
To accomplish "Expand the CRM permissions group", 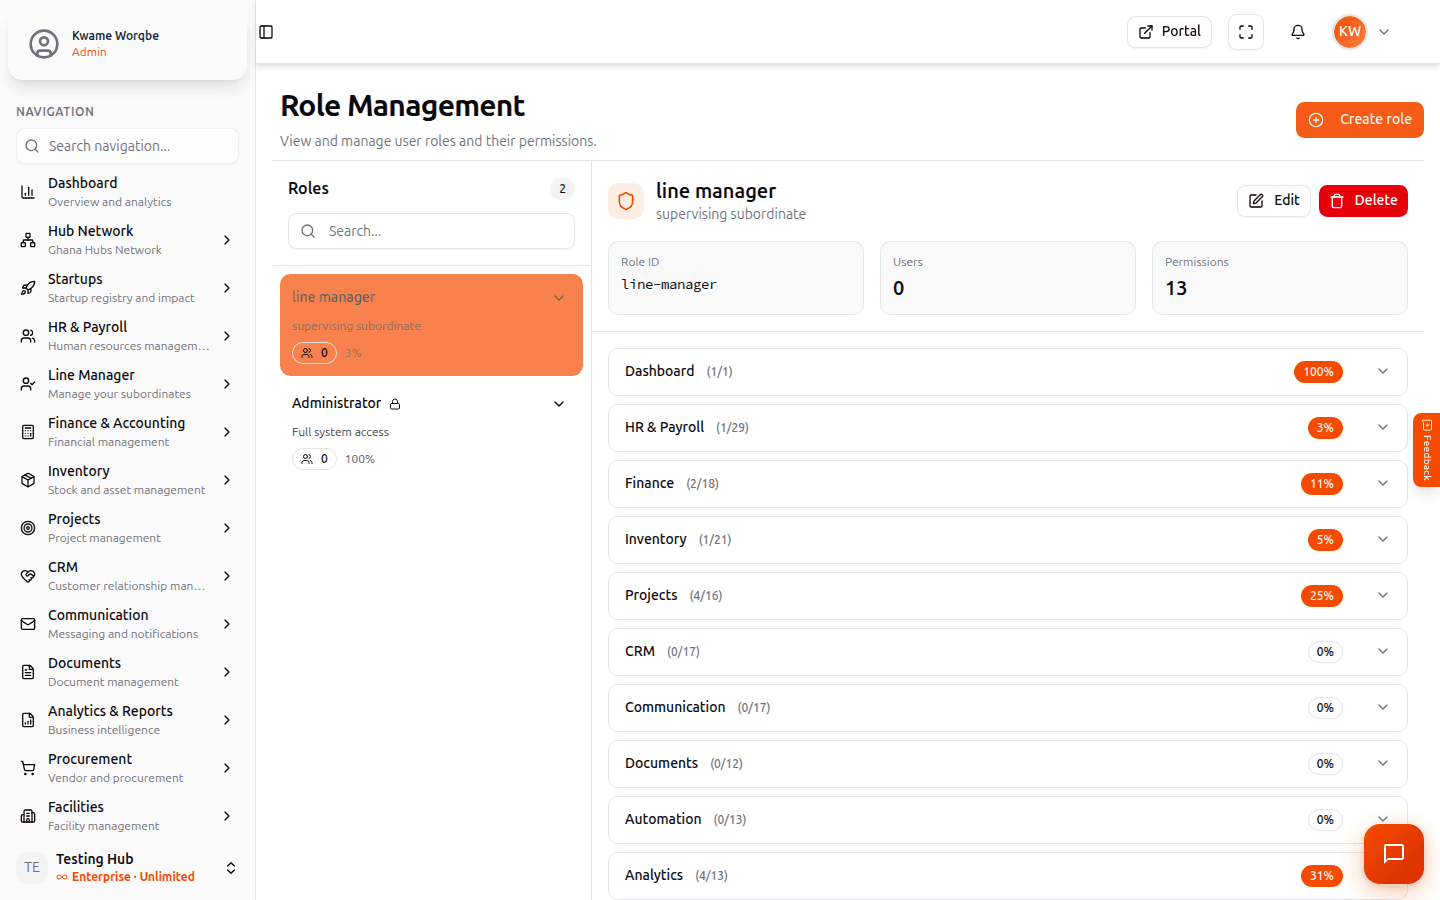I will point(1383,651).
